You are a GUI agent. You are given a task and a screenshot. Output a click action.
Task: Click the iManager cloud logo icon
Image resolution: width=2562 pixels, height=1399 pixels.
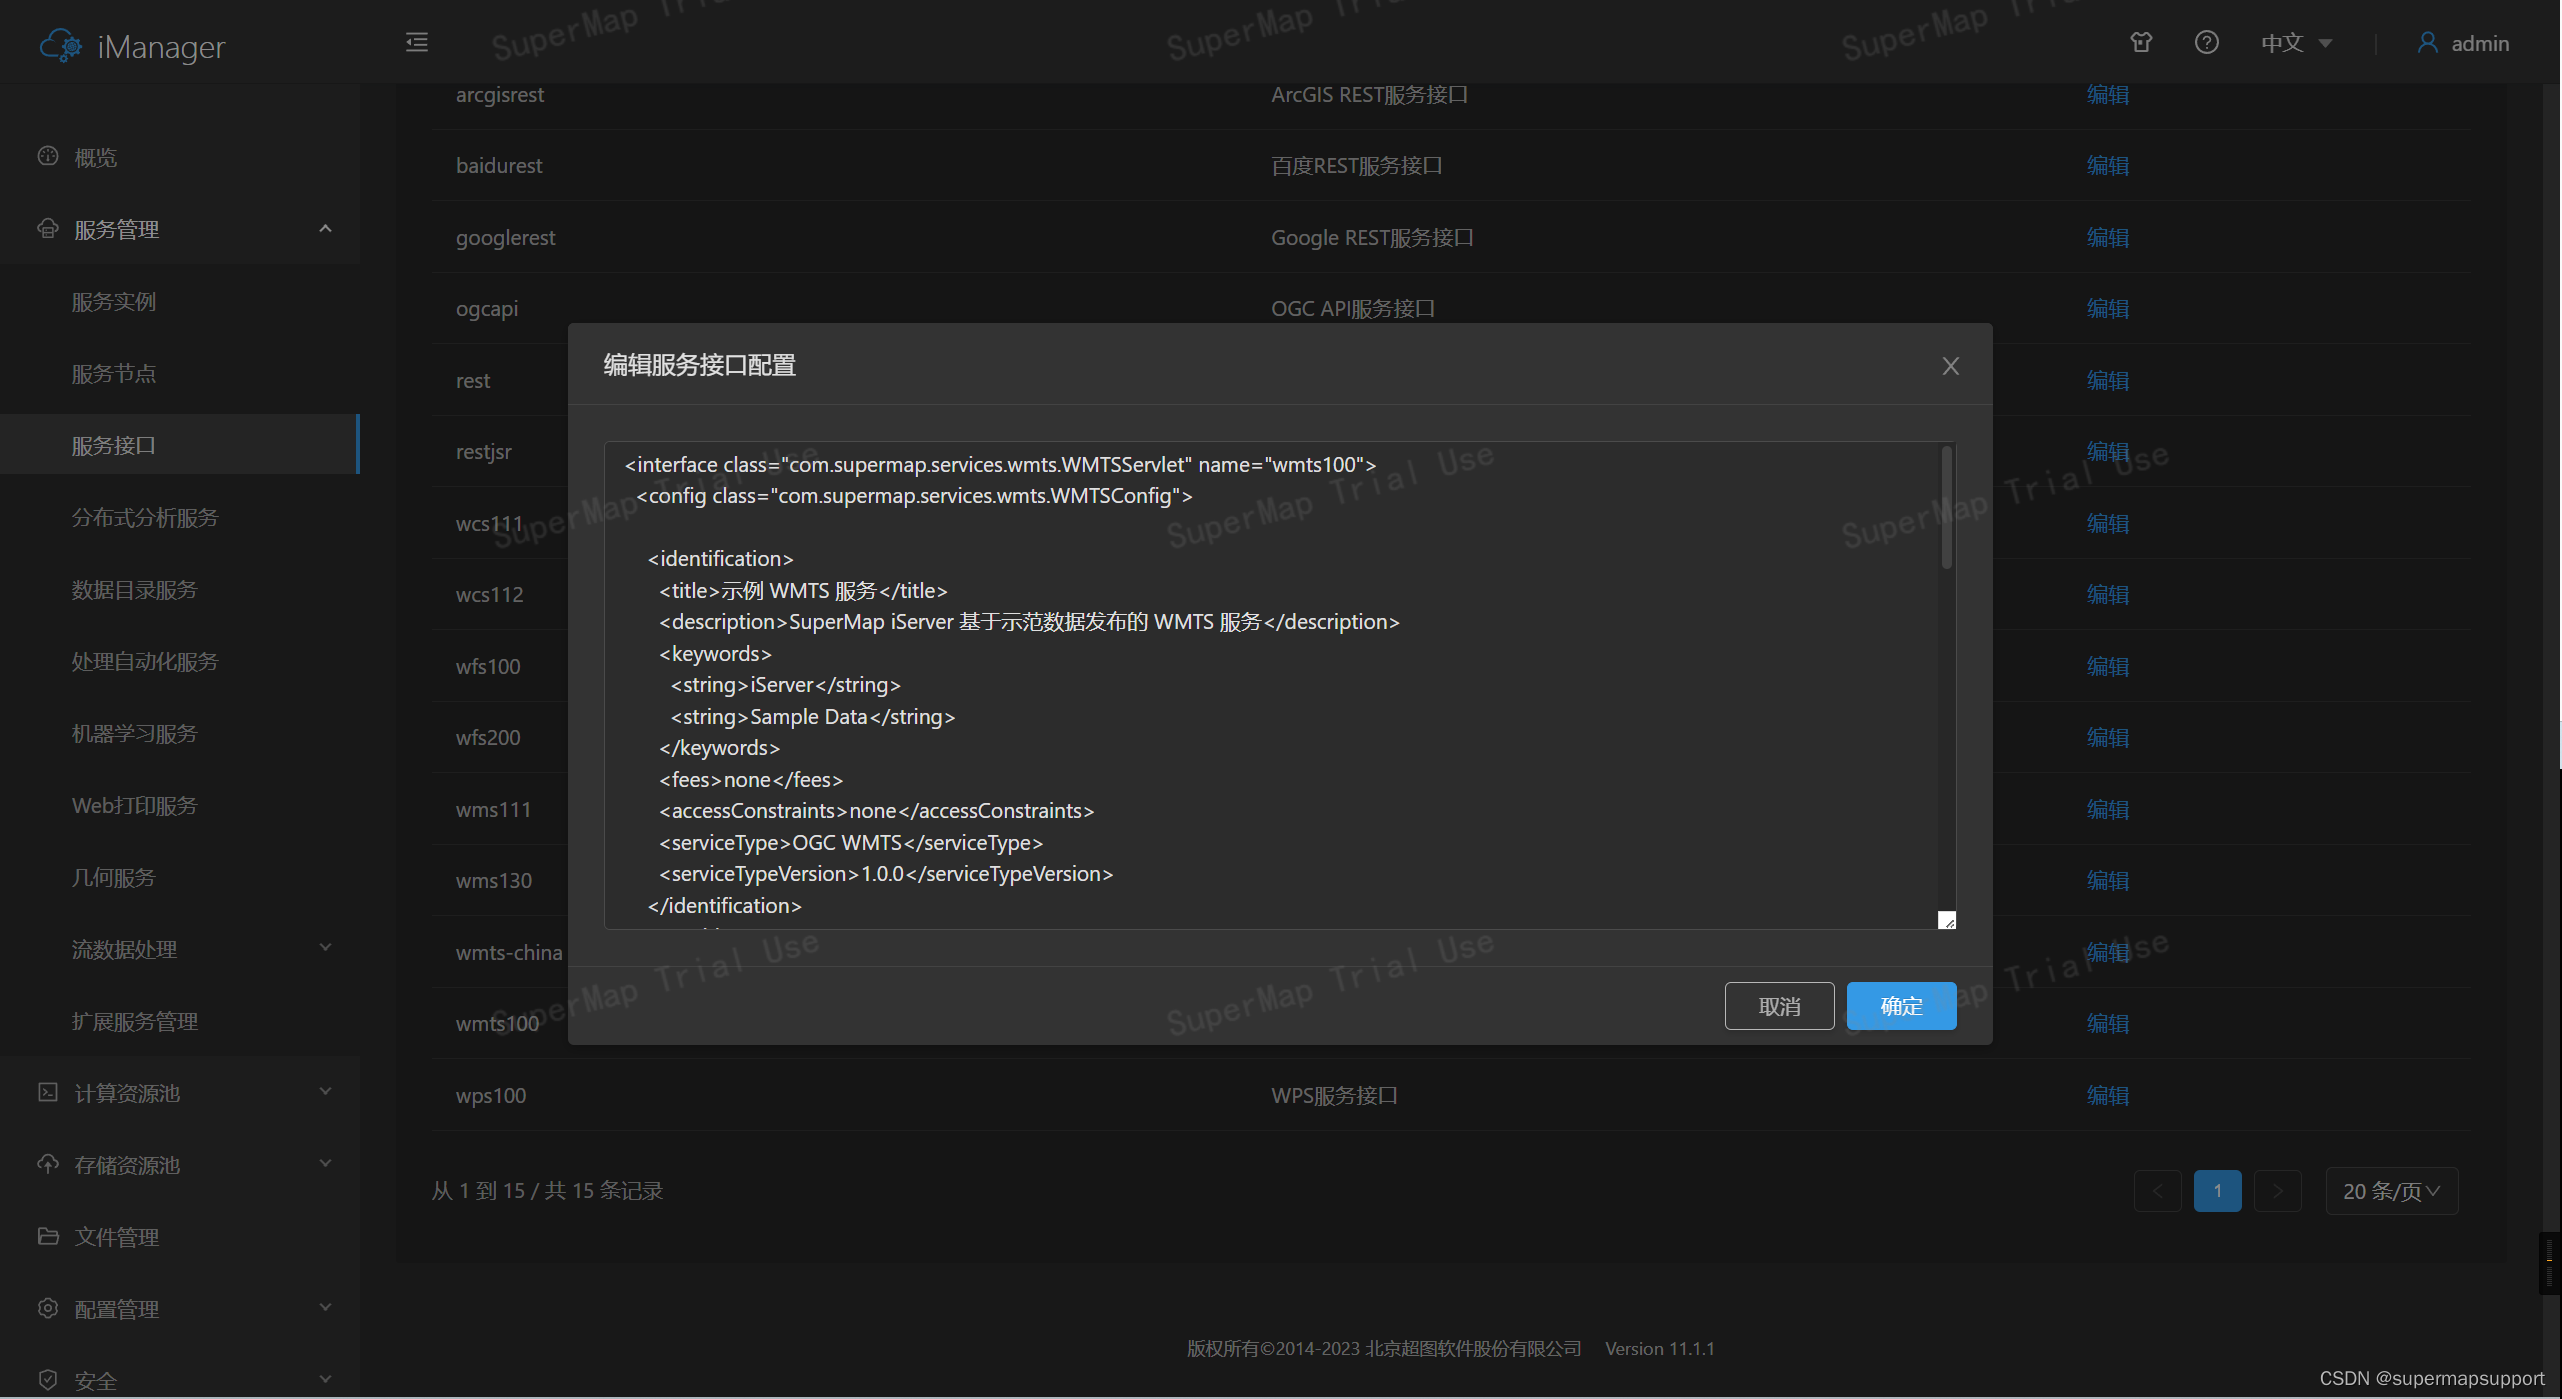coord(61,46)
